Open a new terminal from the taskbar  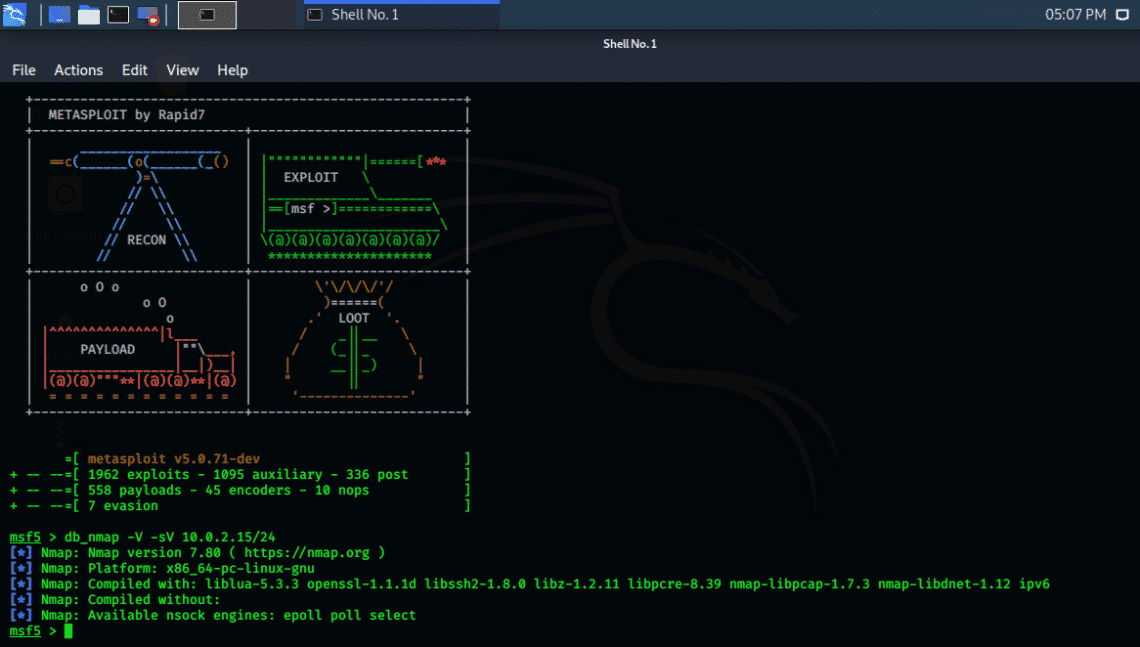117,14
